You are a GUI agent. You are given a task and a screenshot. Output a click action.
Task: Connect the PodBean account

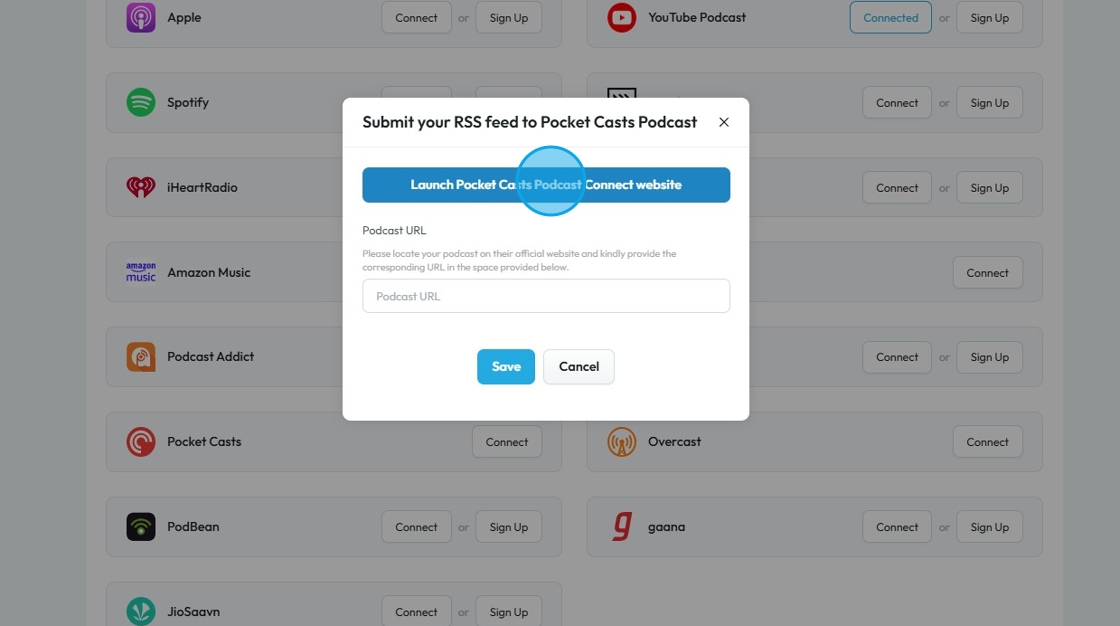click(x=416, y=527)
